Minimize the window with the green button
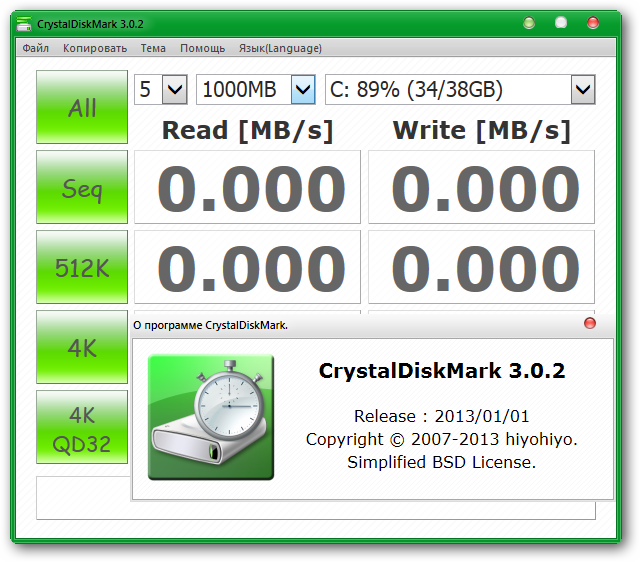This screenshot has width=640, height=562. [529, 23]
